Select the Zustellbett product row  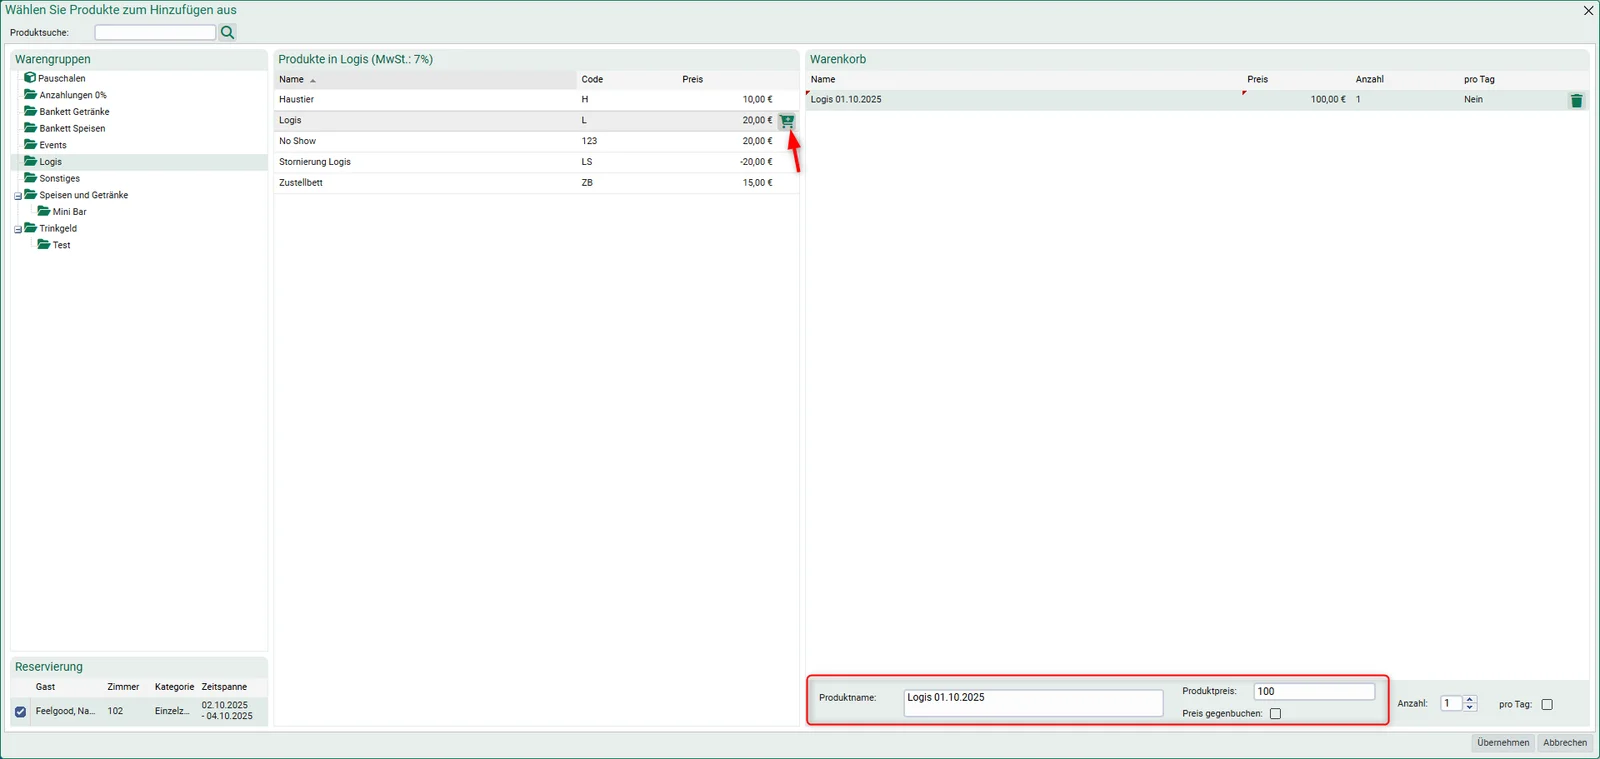pos(536,183)
